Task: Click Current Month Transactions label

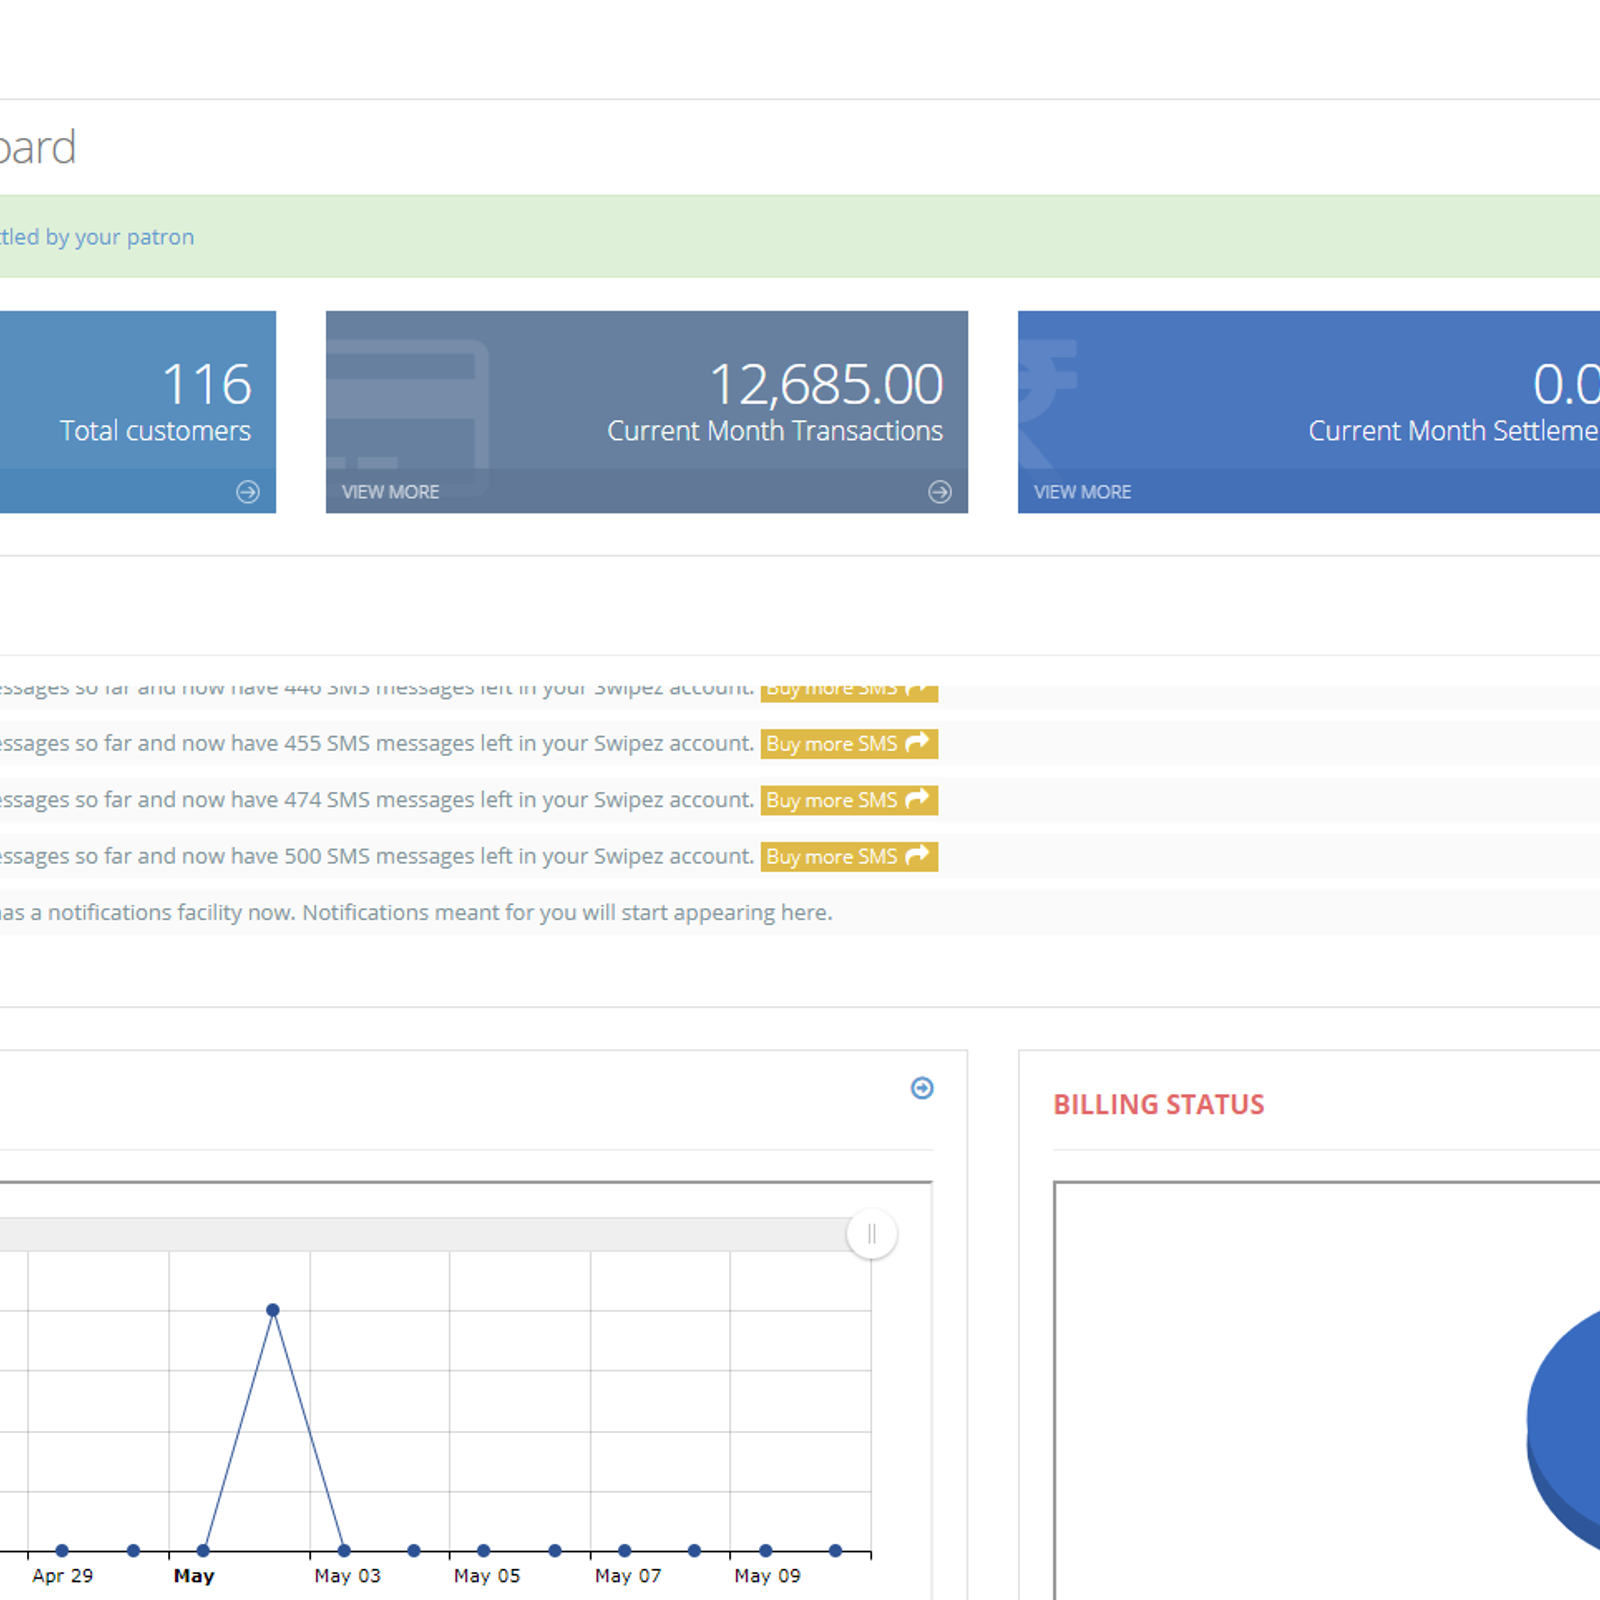Action: (x=775, y=431)
